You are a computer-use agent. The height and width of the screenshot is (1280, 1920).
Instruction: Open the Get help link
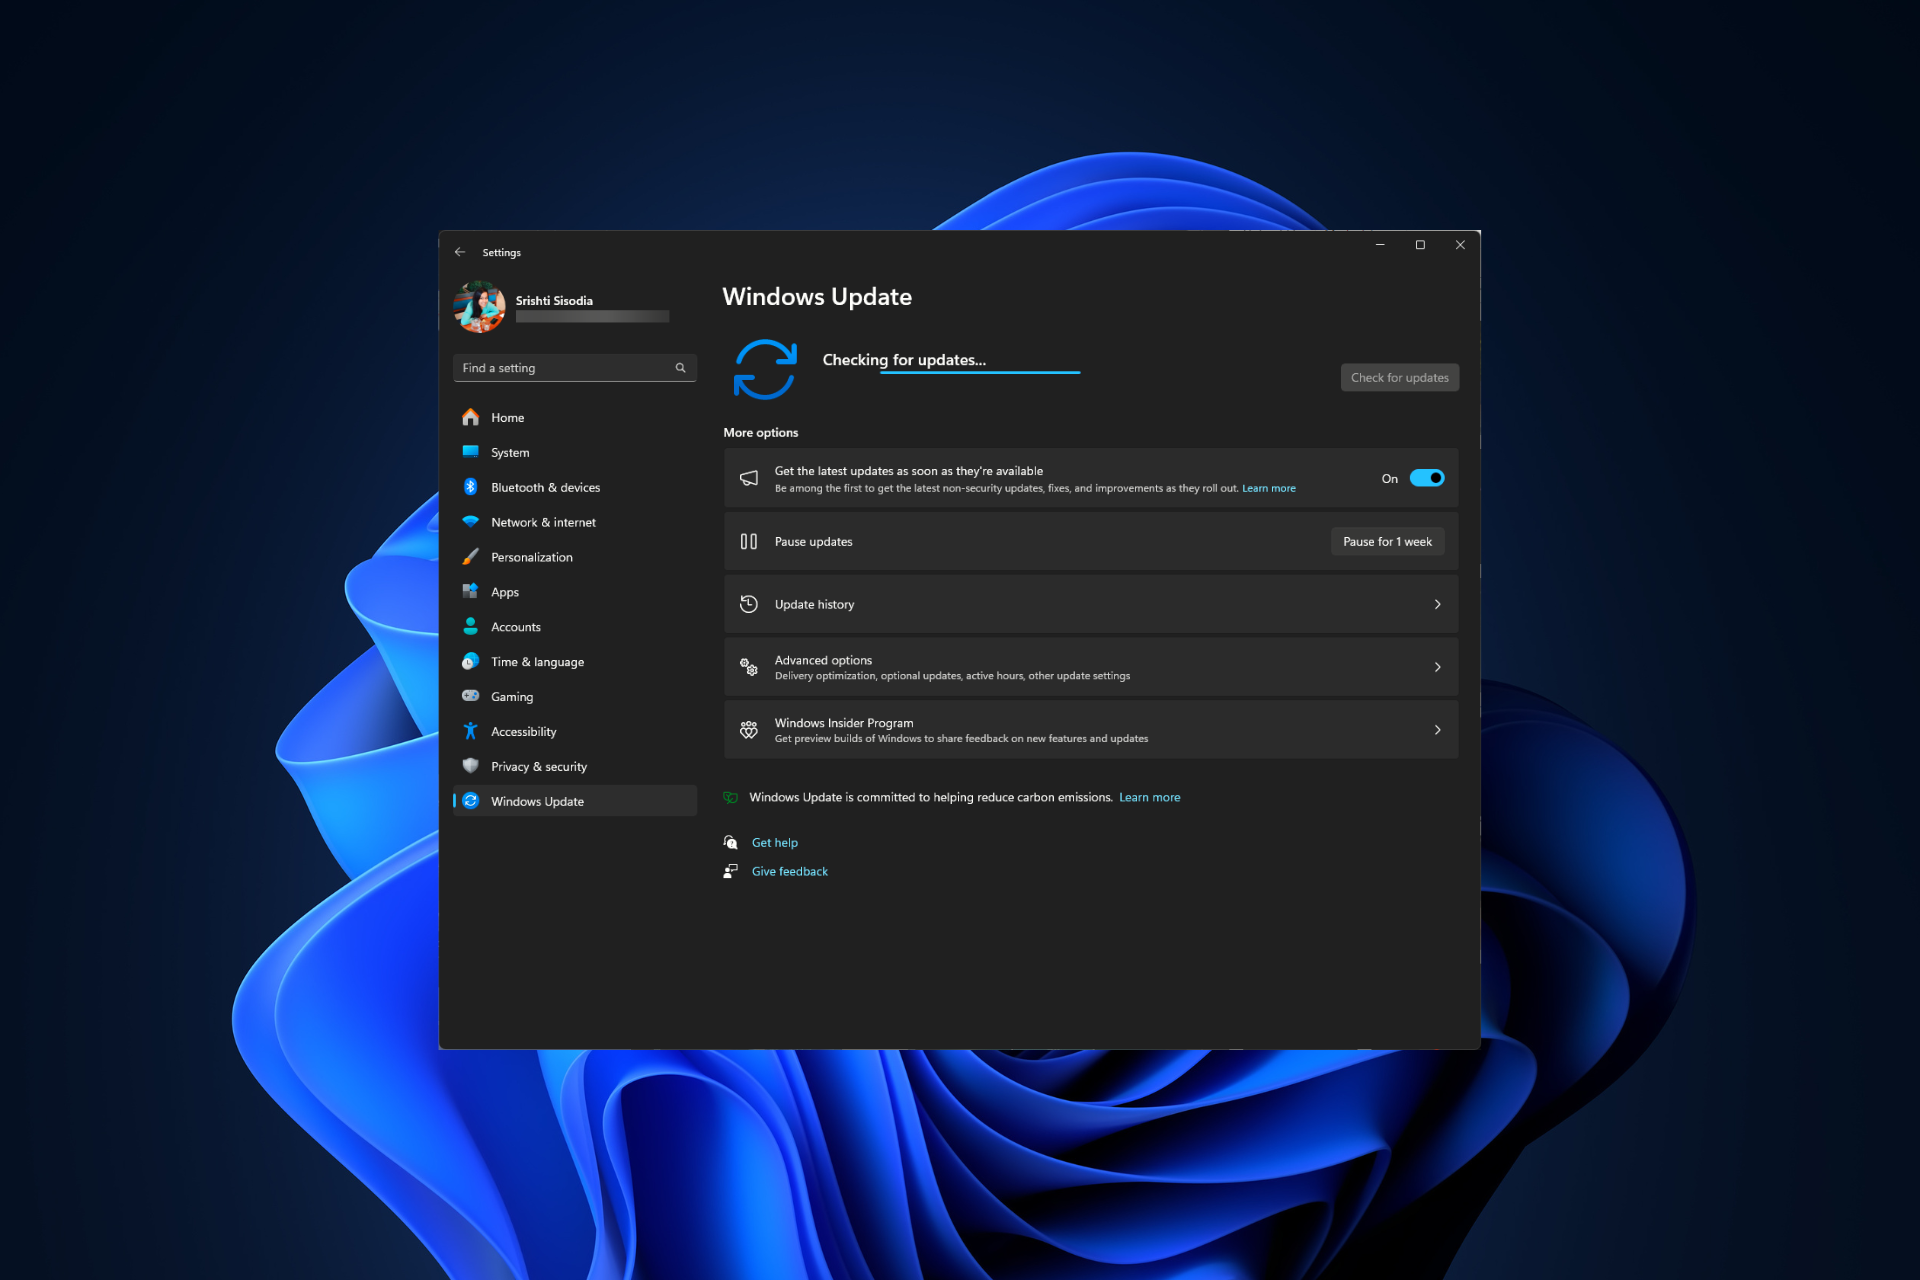click(775, 842)
